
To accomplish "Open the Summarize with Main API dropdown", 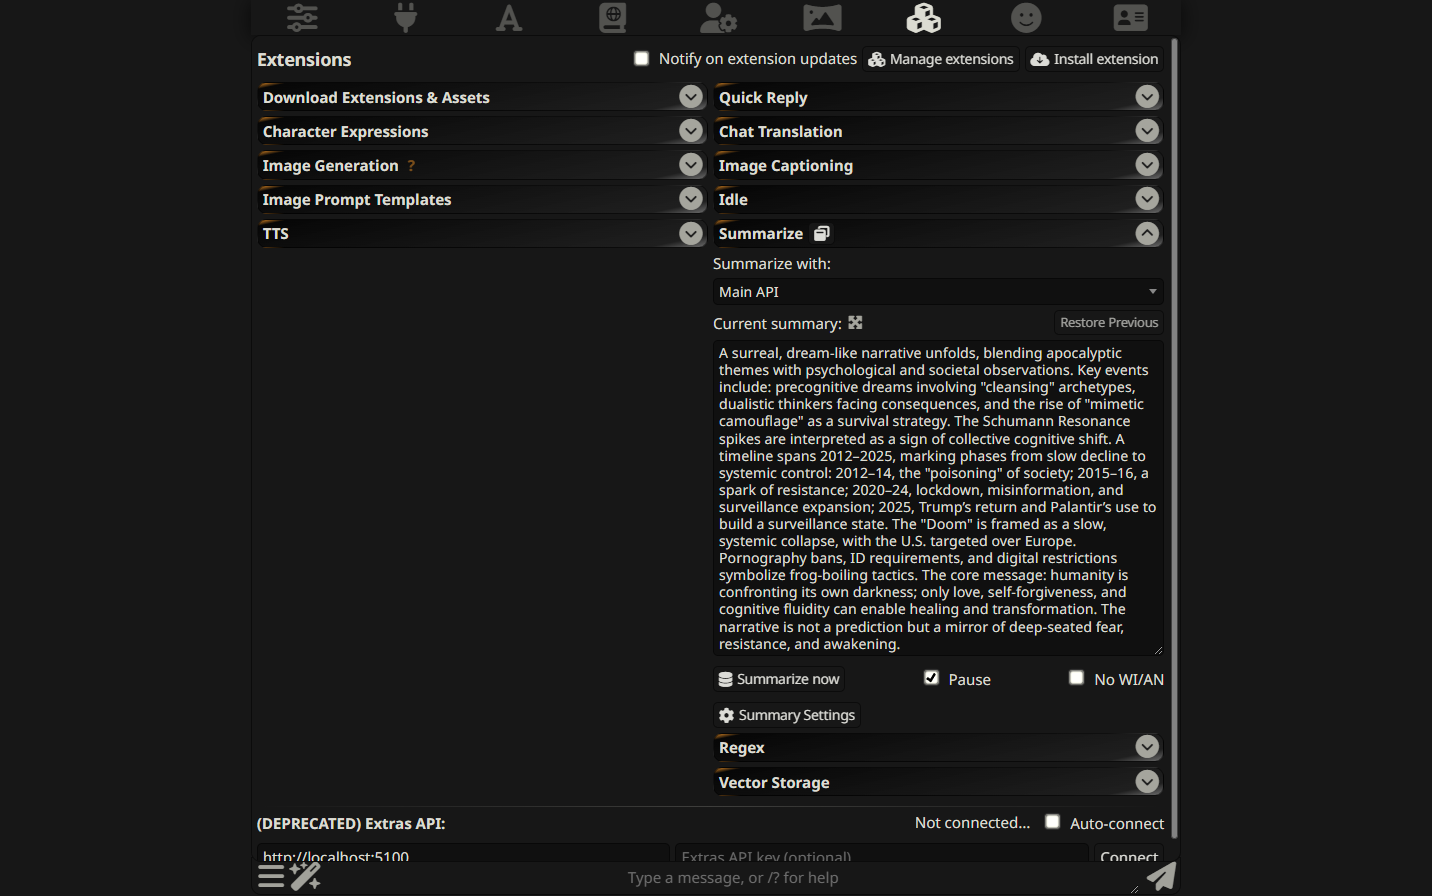I will (x=938, y=292).
